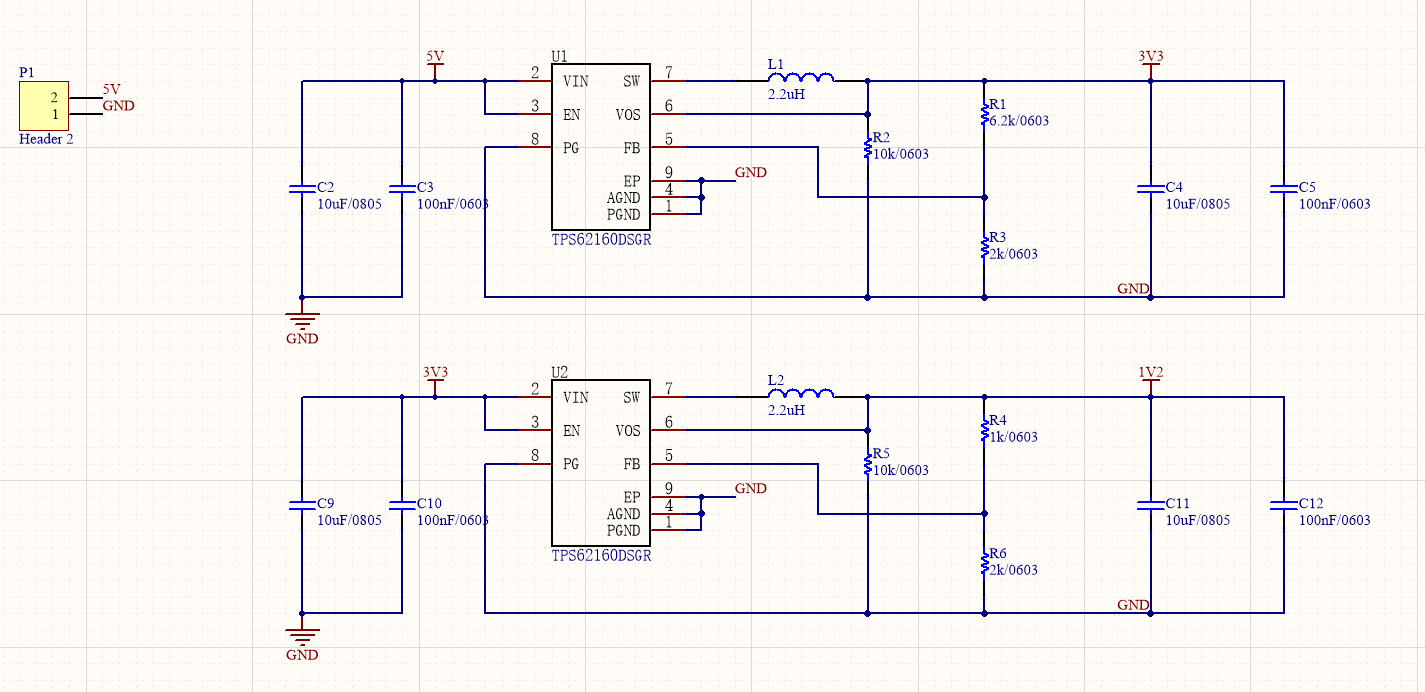Click the C12 designator text

(1311, 503)
